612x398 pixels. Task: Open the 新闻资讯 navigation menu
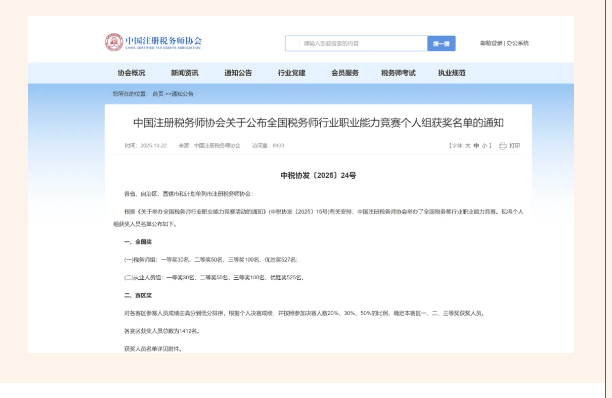click(185, 73)
